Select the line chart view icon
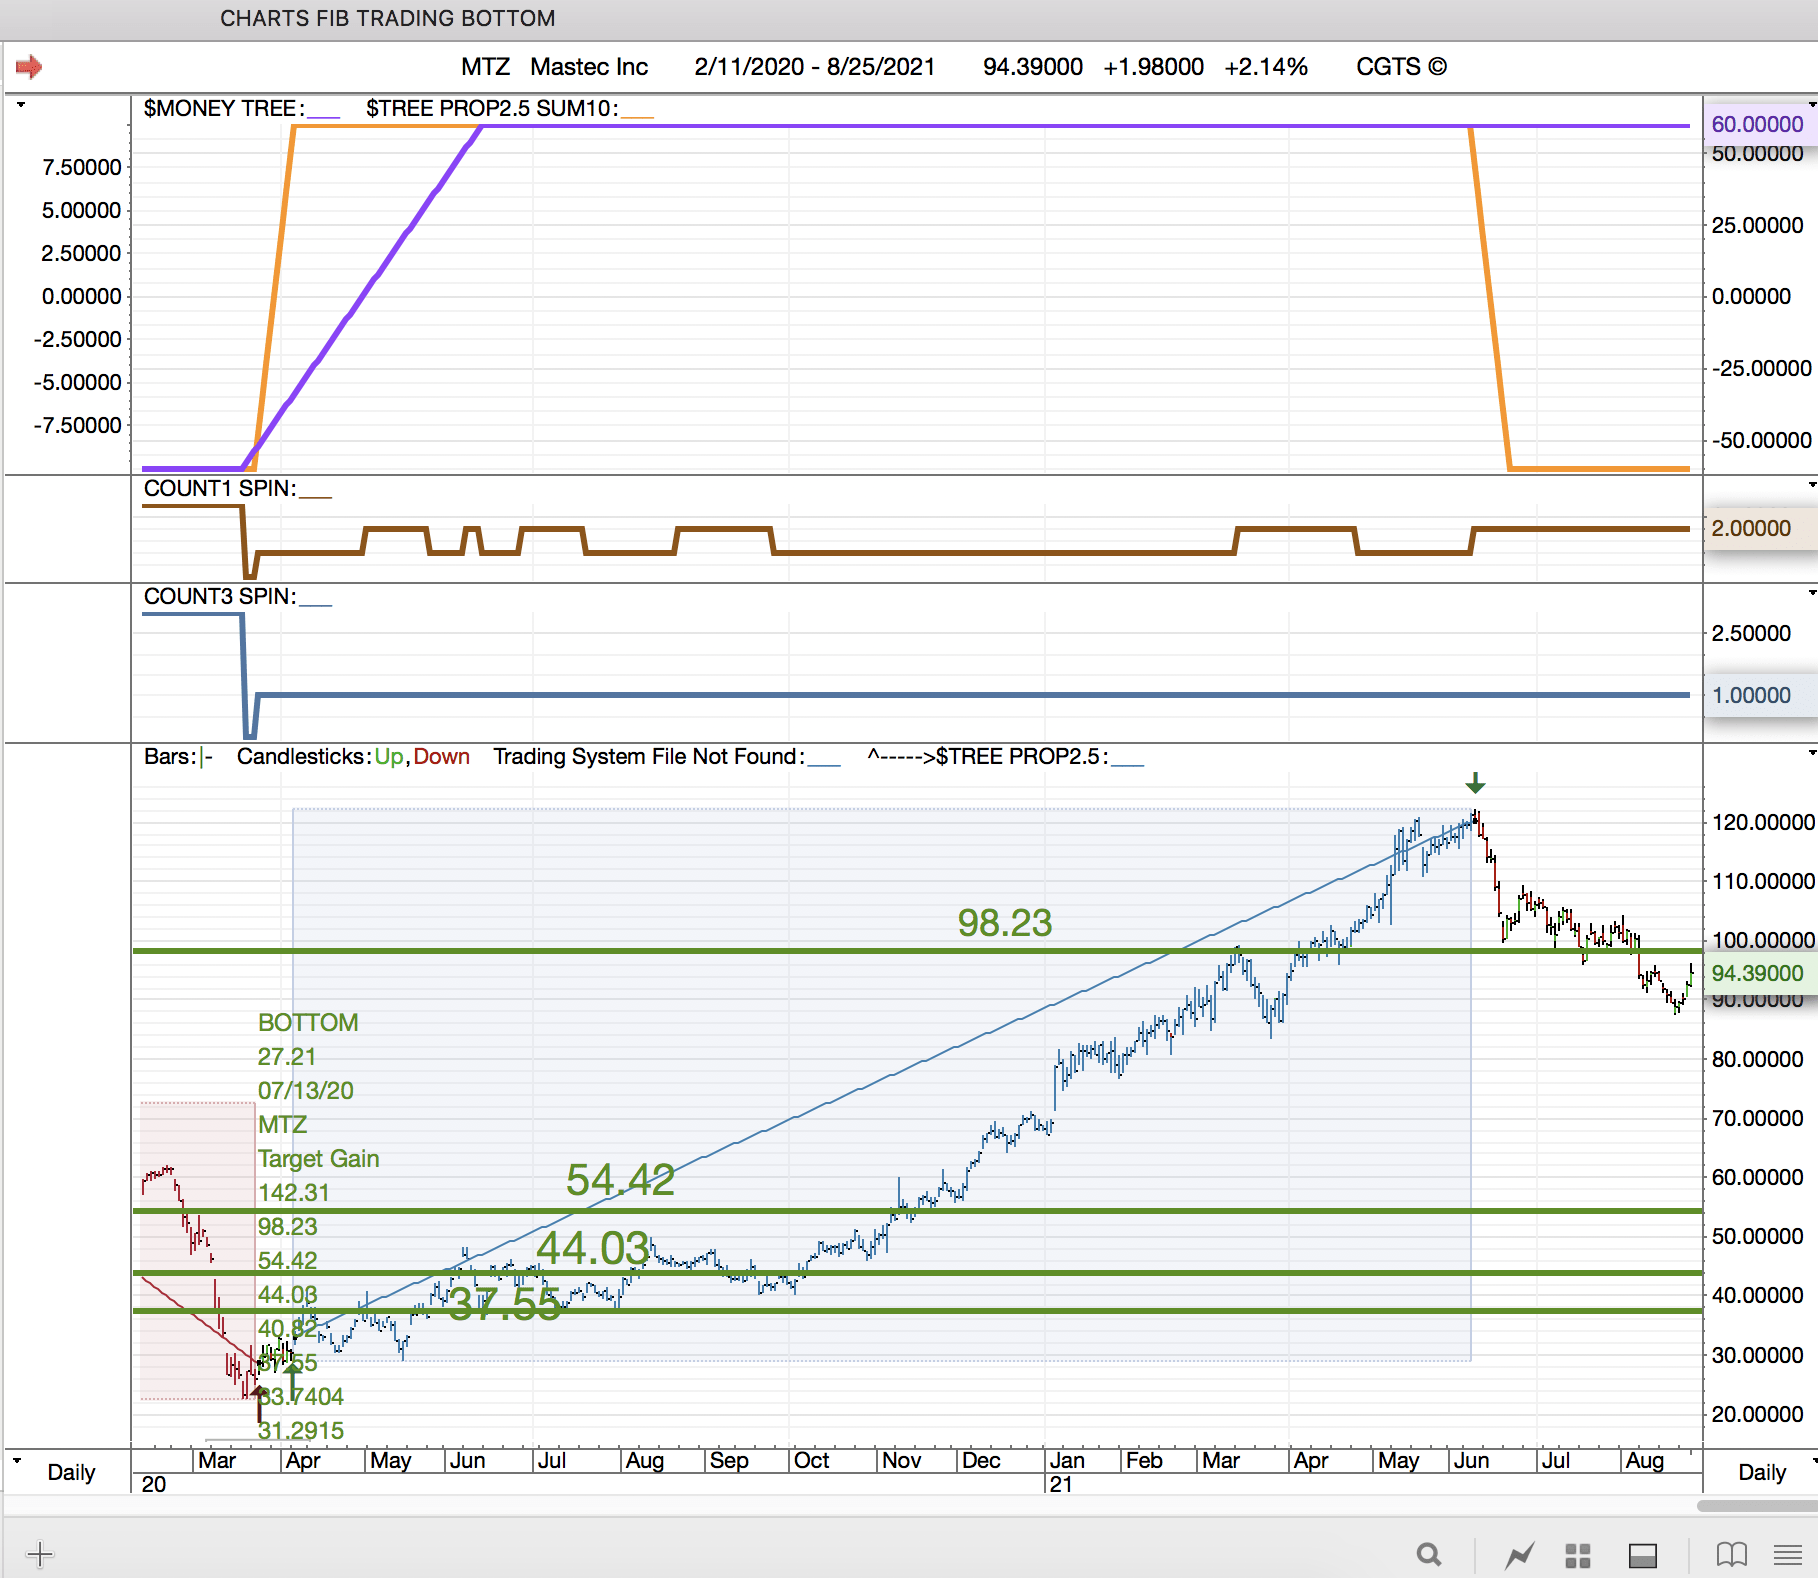This screenshot has height=1578, width=1818. tap(1520, 1555)
